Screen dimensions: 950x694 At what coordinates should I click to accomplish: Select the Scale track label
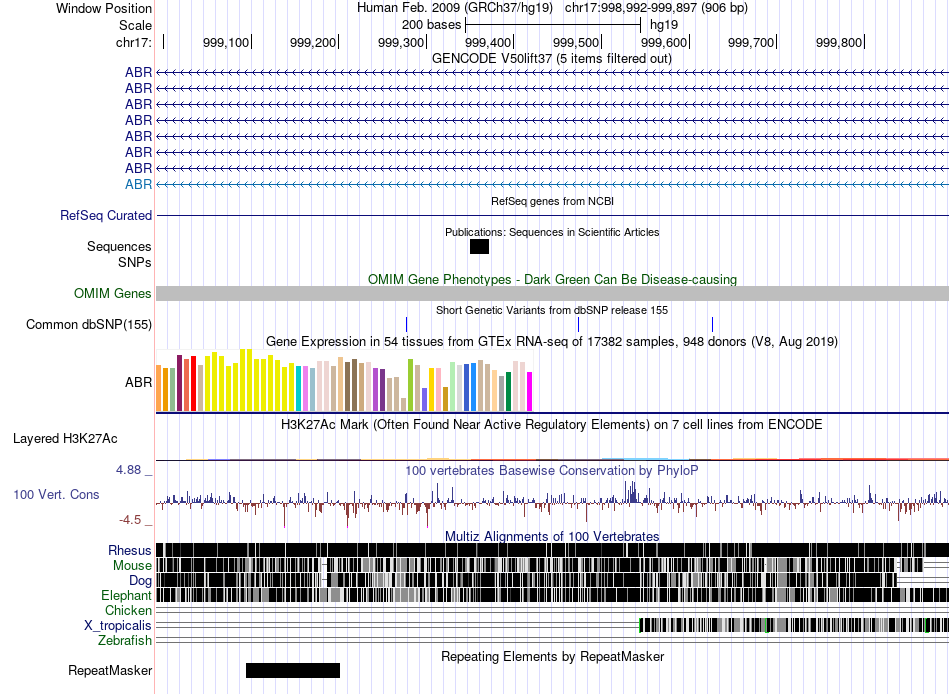135,25
